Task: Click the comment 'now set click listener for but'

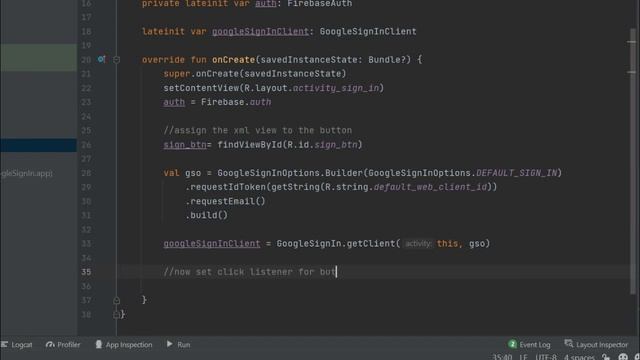Action: pos(249,272)
